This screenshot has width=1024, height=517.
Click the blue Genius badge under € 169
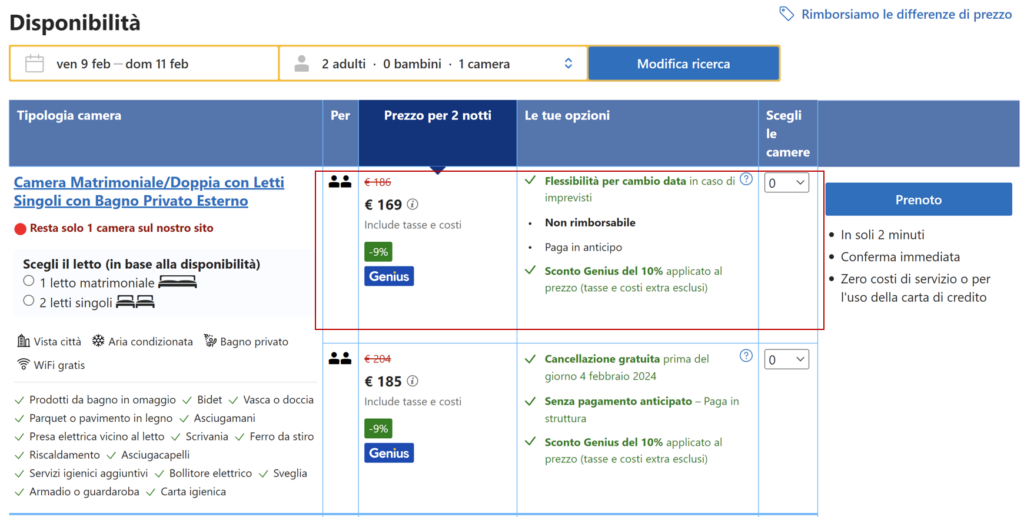pyautogui.click(x=389, y=276)
